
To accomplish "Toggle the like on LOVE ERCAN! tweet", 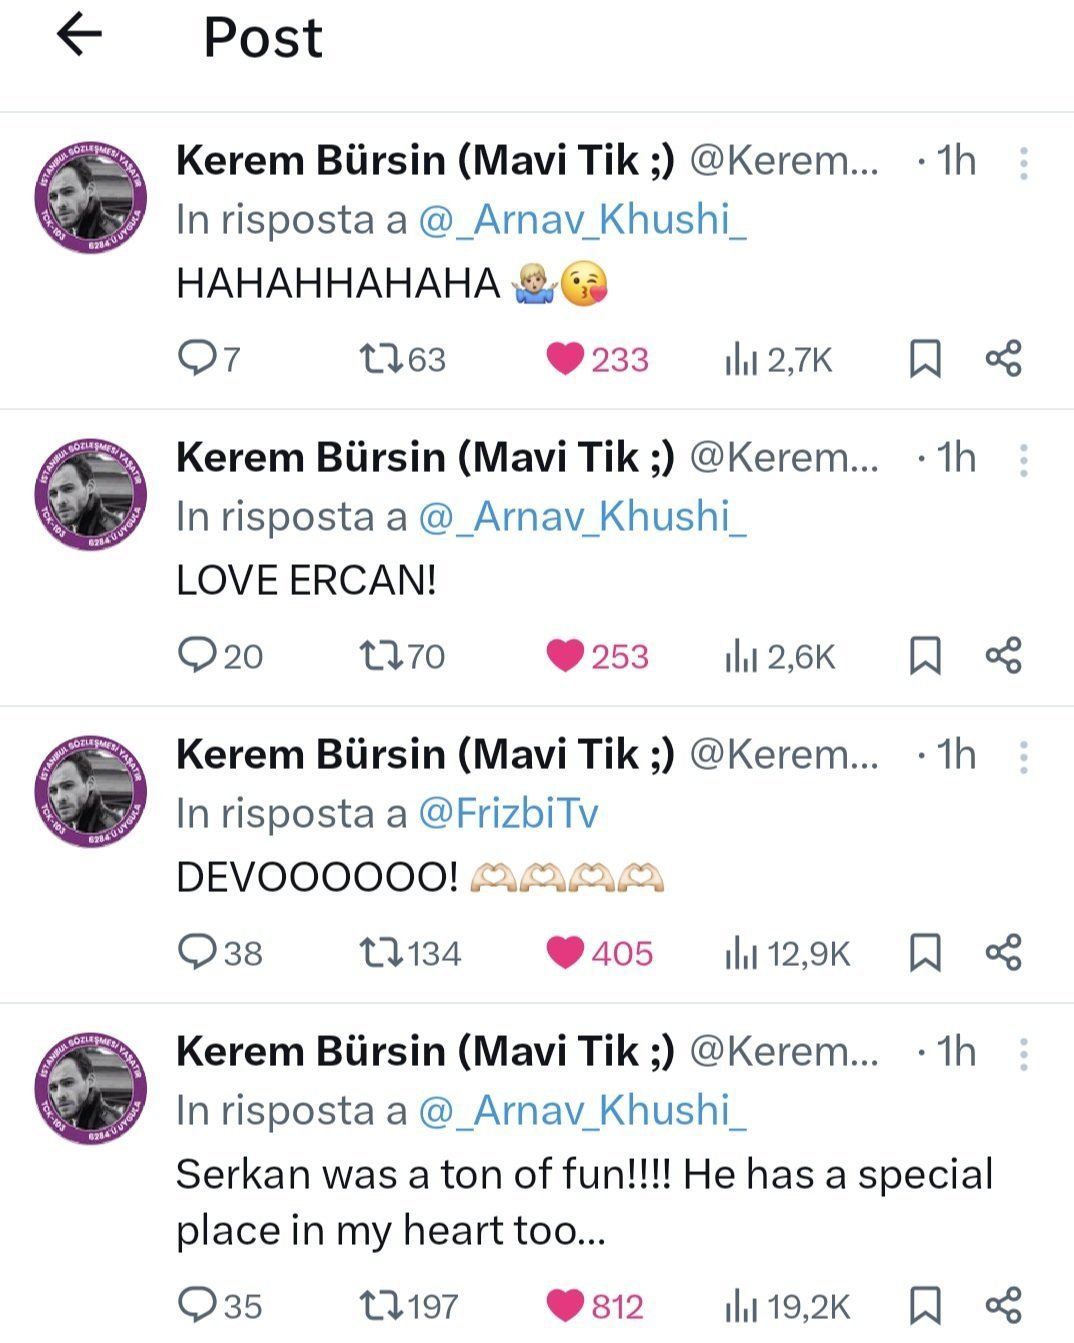I will point(565,655).
